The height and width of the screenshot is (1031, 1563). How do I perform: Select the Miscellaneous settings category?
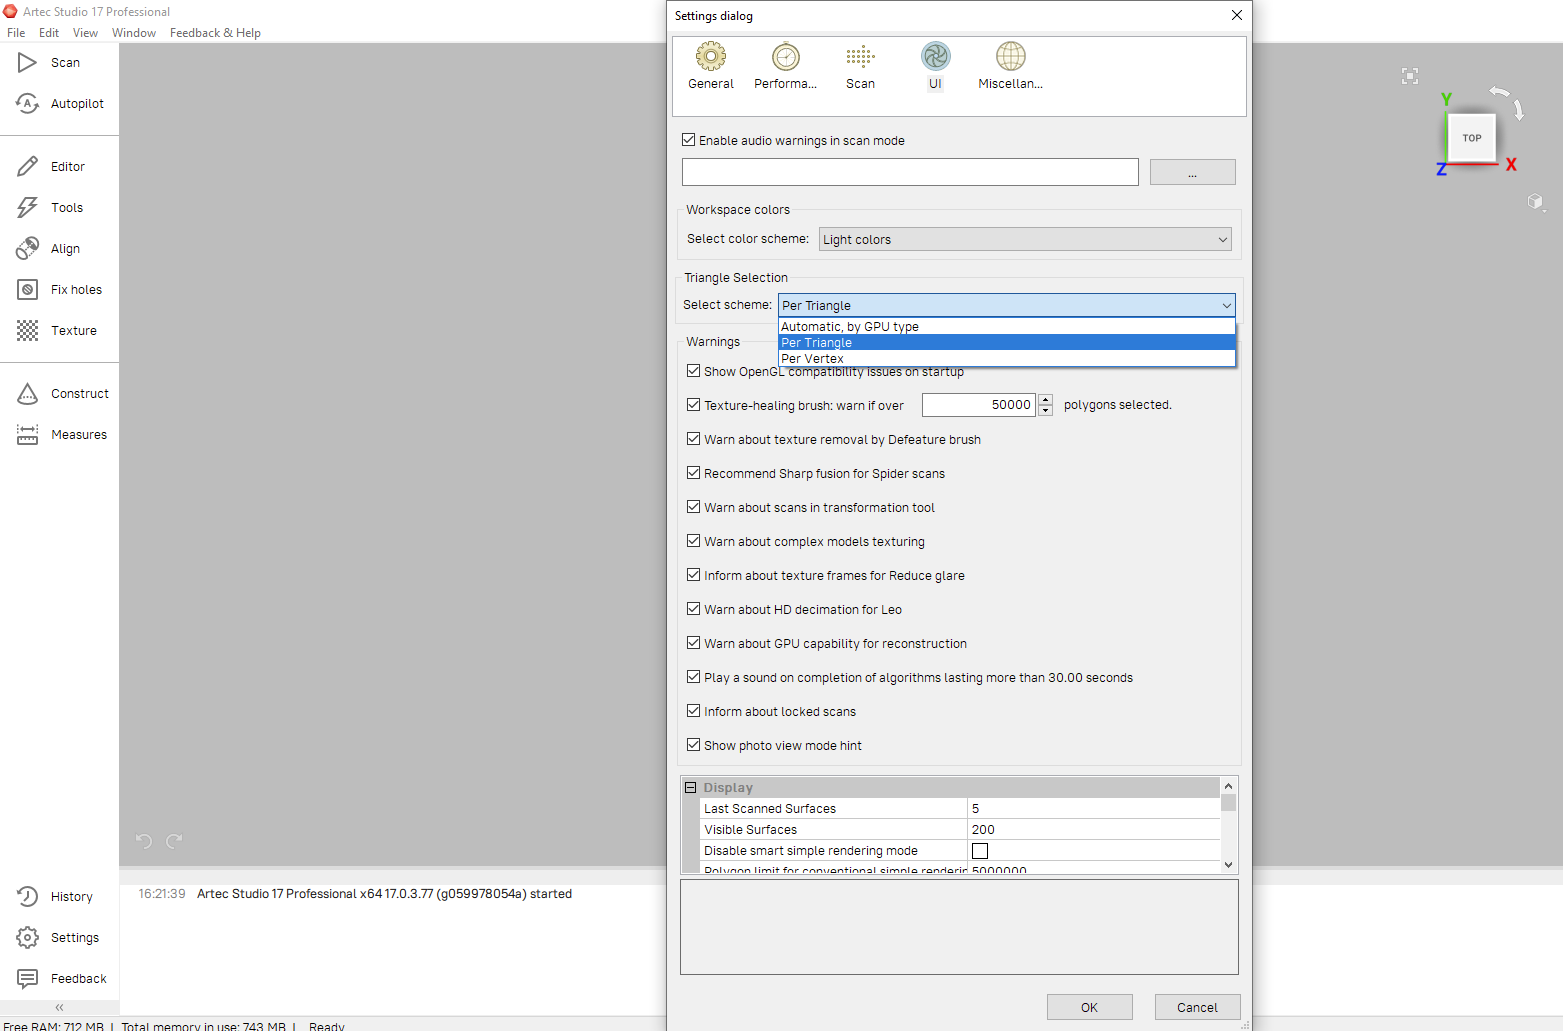1011,66
